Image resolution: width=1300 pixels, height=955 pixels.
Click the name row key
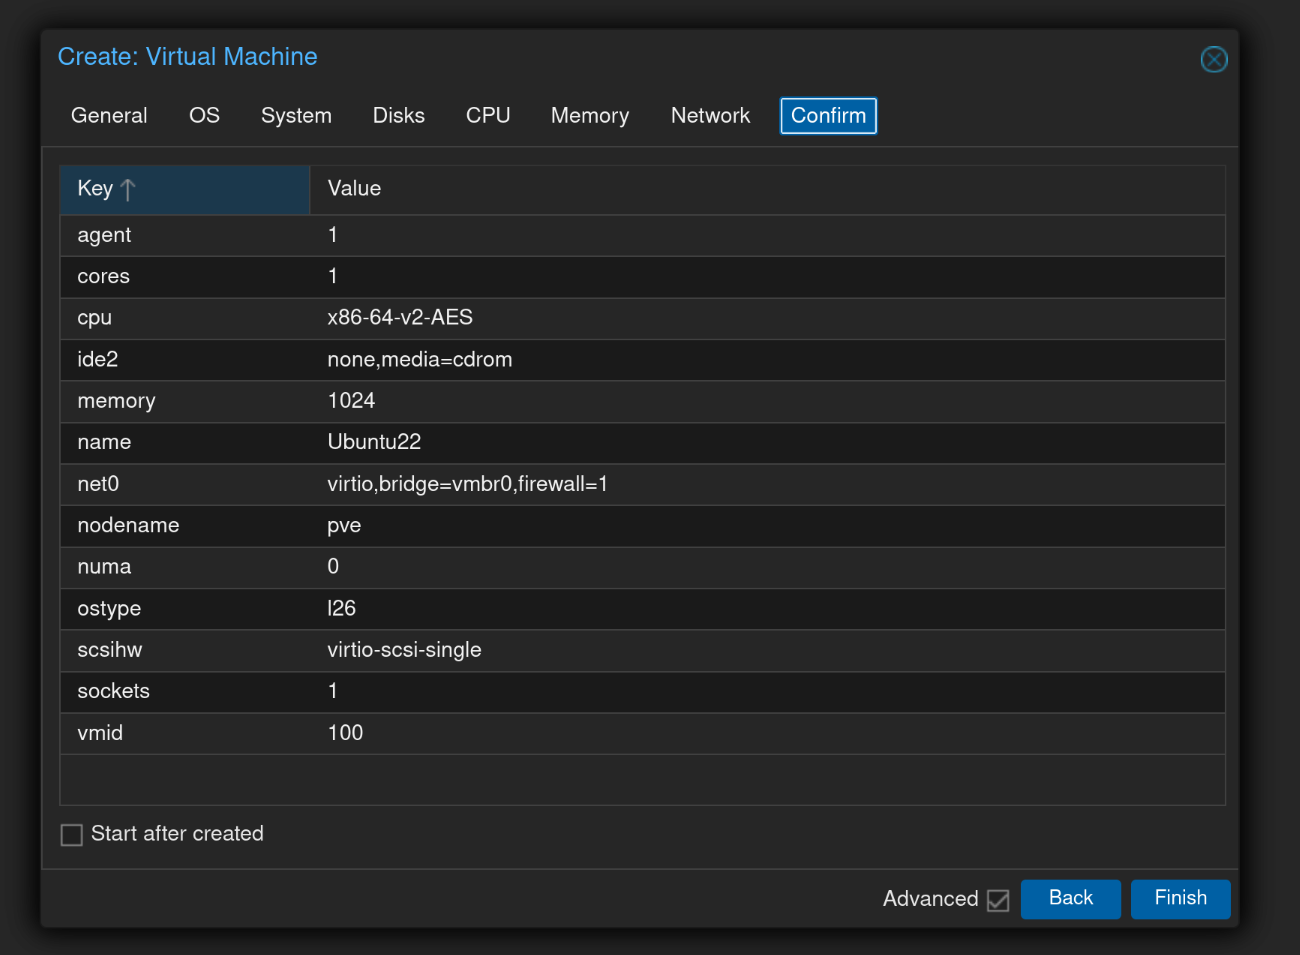click(104, 442)
